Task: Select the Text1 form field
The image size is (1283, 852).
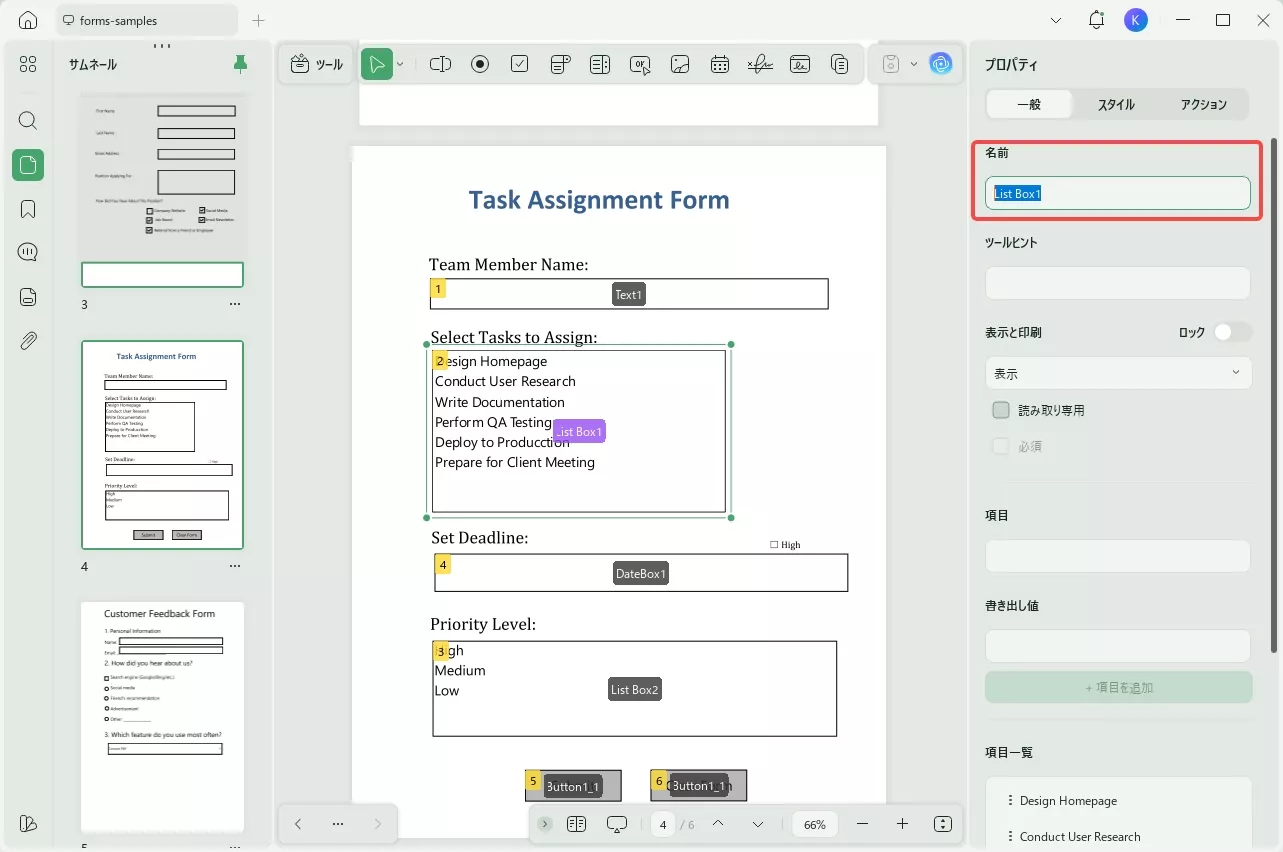Action: (x=629, y=294)
